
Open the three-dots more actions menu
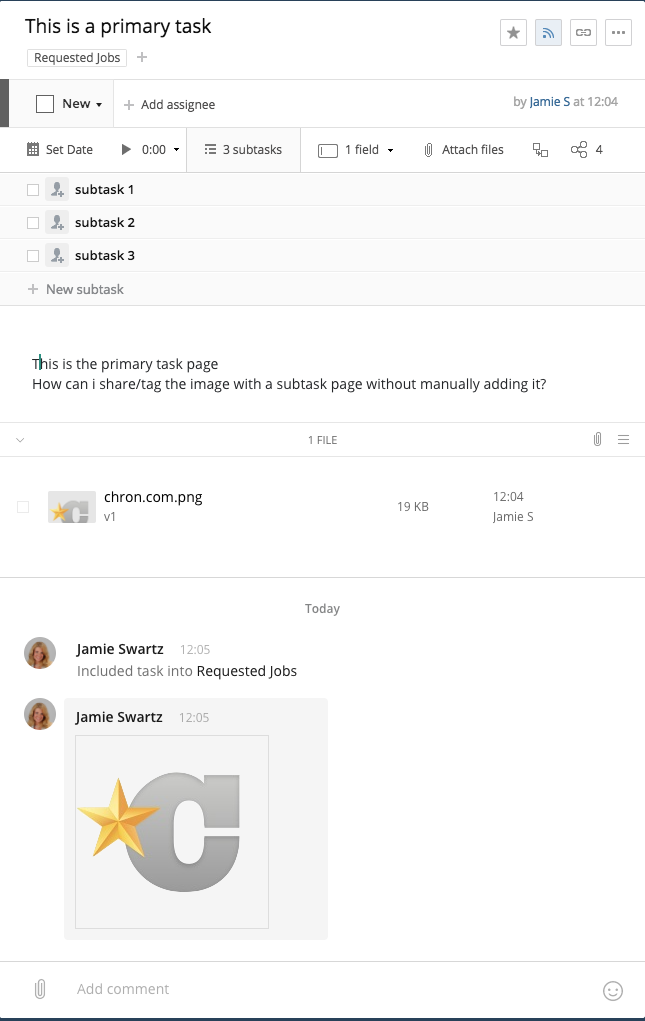click(619, 33)
